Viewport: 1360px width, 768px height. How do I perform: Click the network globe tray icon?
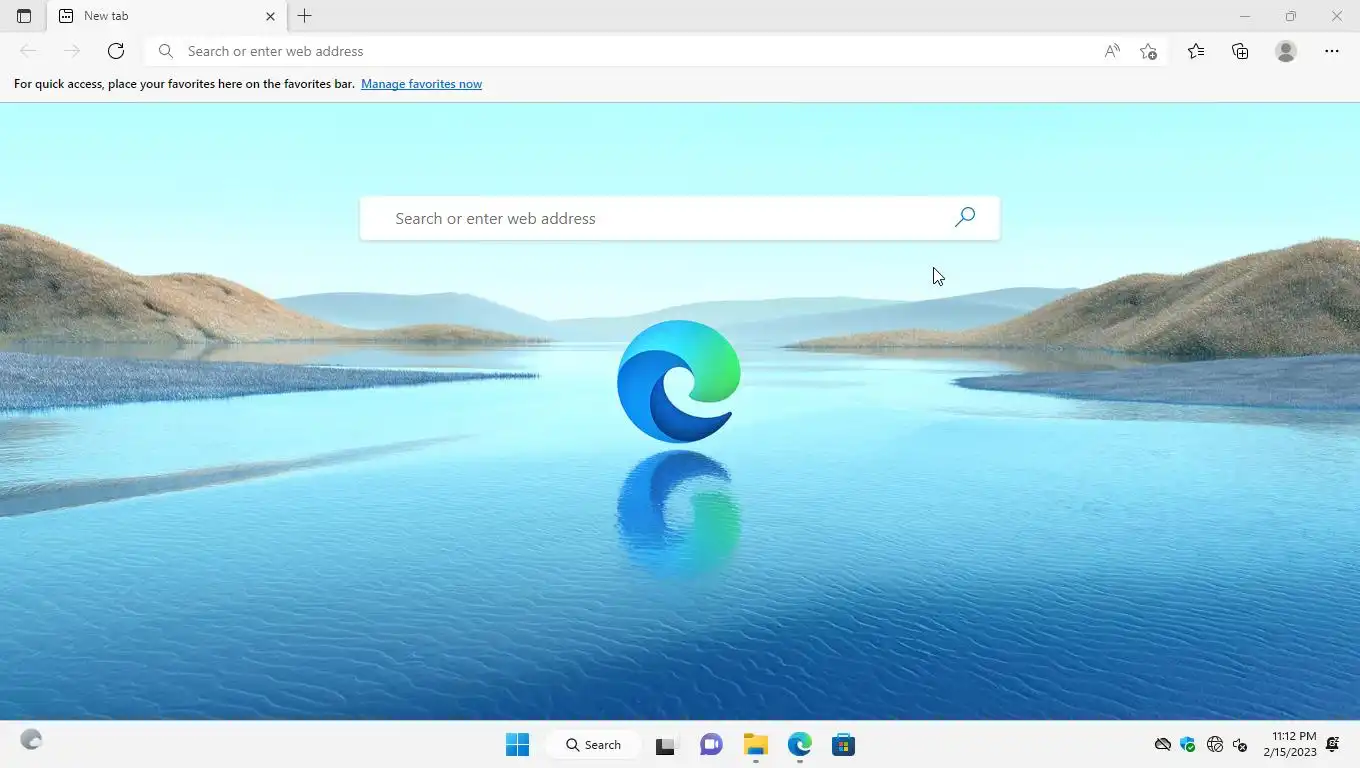tap(1215, 745)
